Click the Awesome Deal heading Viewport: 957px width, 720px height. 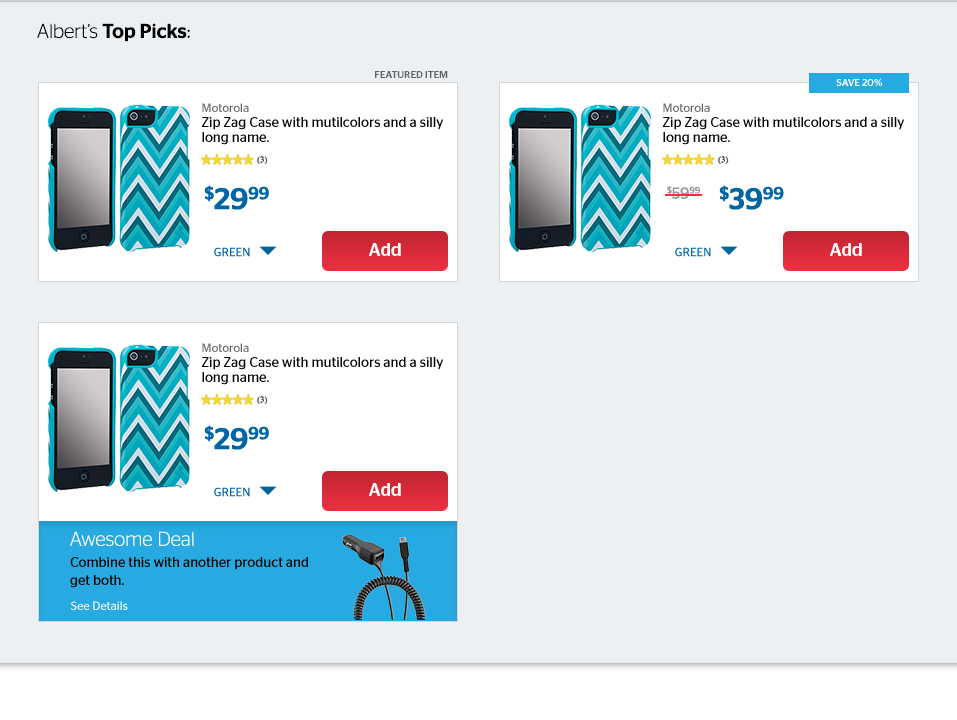(x=132, y=539)
